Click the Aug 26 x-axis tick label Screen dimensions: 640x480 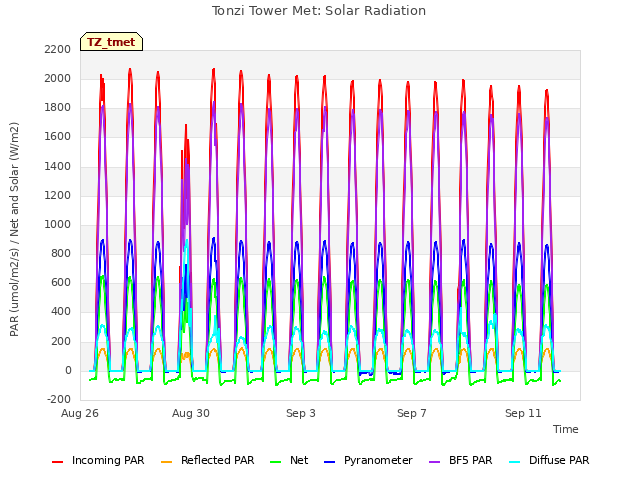pyautogui.click(x=80, y=413)
